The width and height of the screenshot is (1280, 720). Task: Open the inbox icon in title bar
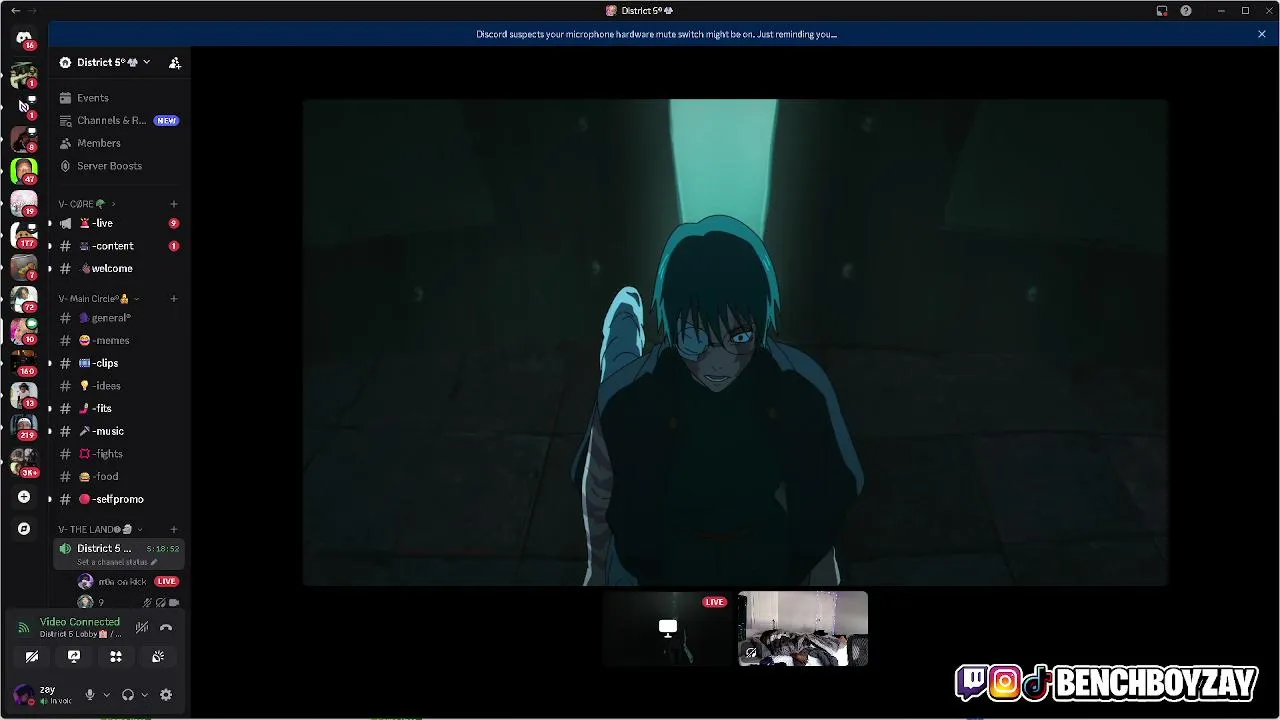pos(1162,11)
